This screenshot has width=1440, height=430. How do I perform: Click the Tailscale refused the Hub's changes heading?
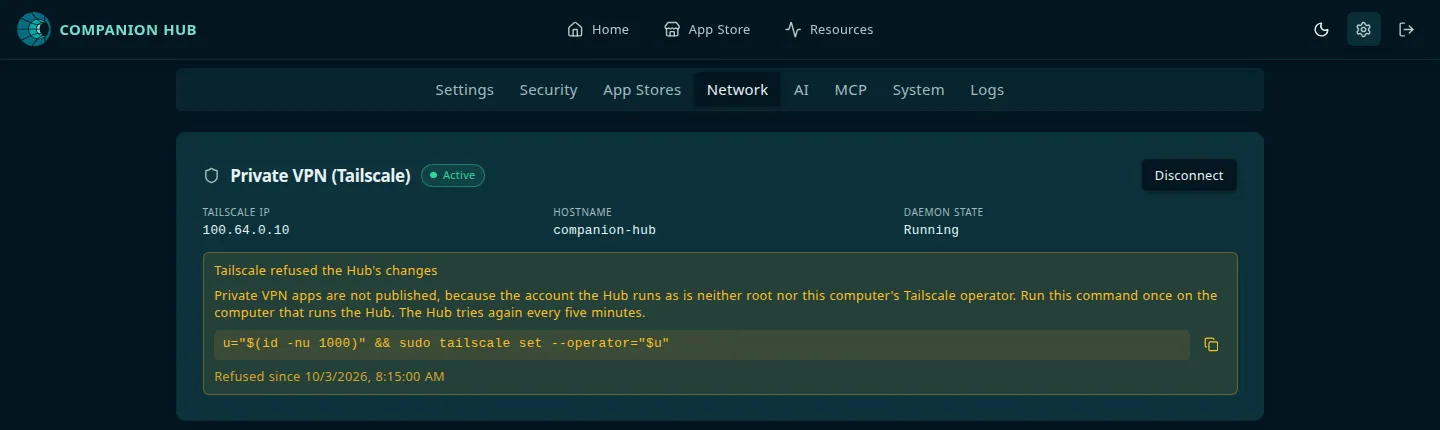(x=326, y=270)
